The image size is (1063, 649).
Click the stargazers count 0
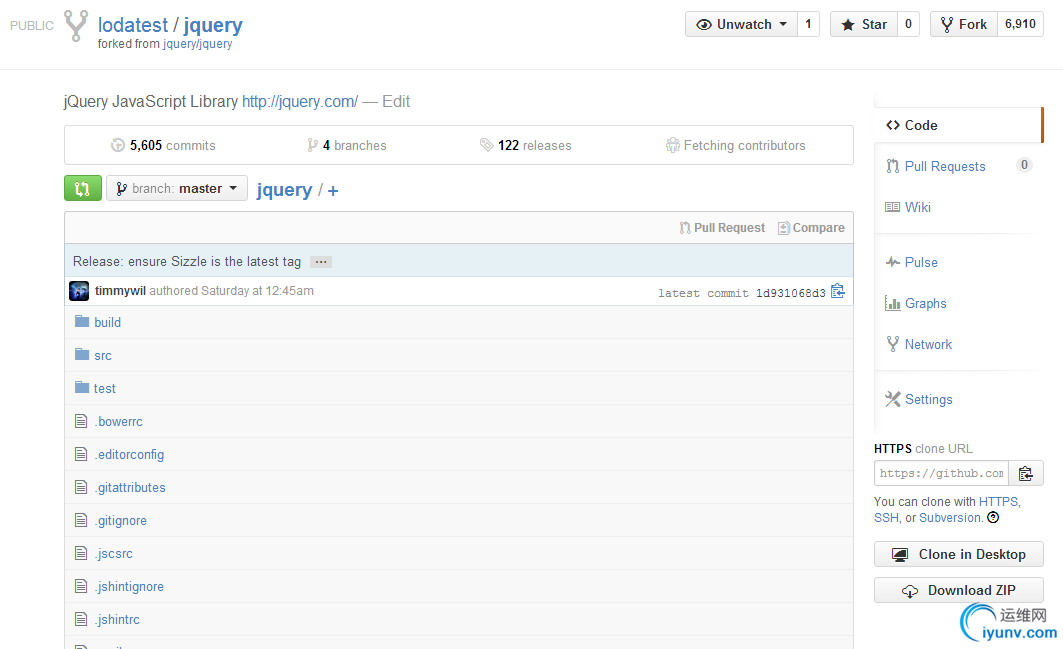point(908,24)
